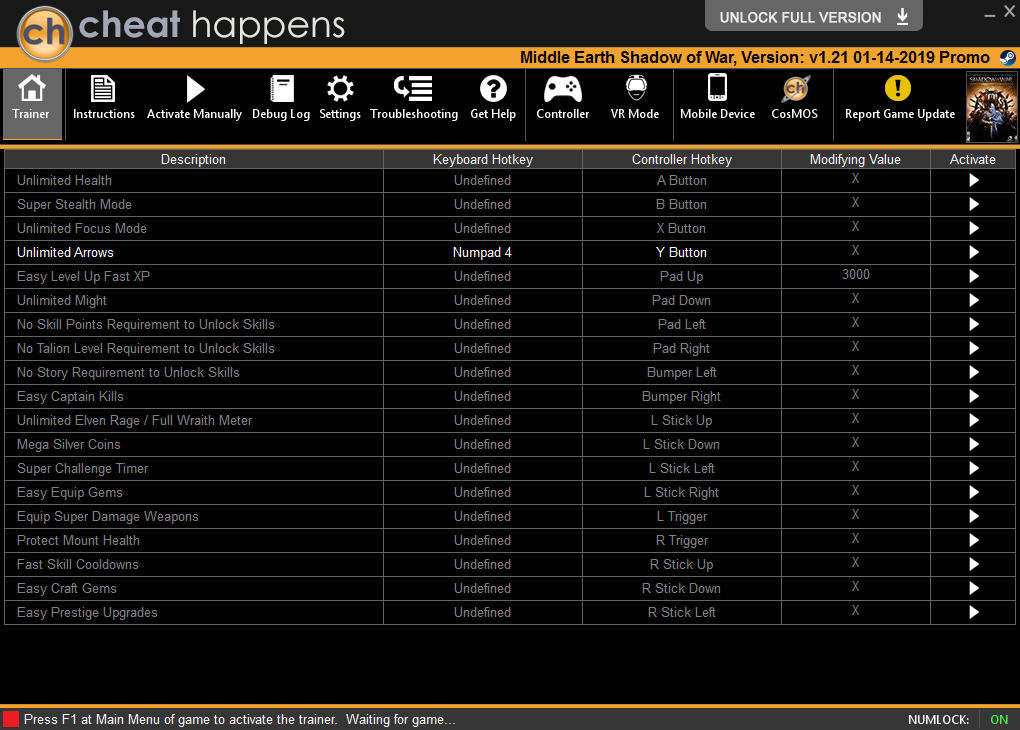This screenshot has width=1020, height=730.
Task: Click the Activate column header
Action: click(973, 159)
